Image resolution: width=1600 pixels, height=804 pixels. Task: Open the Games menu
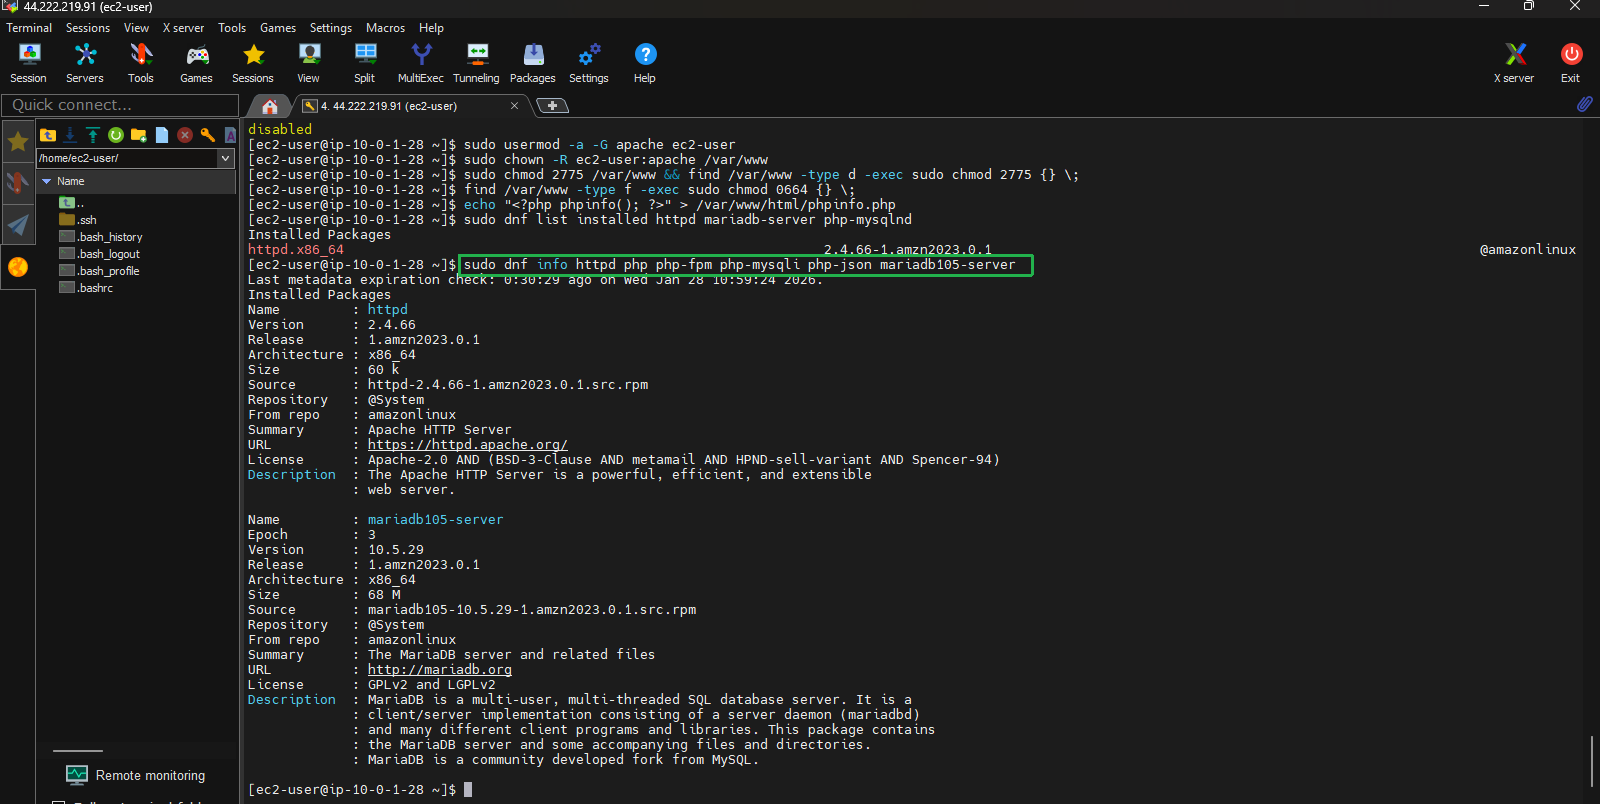pos(278,28)
